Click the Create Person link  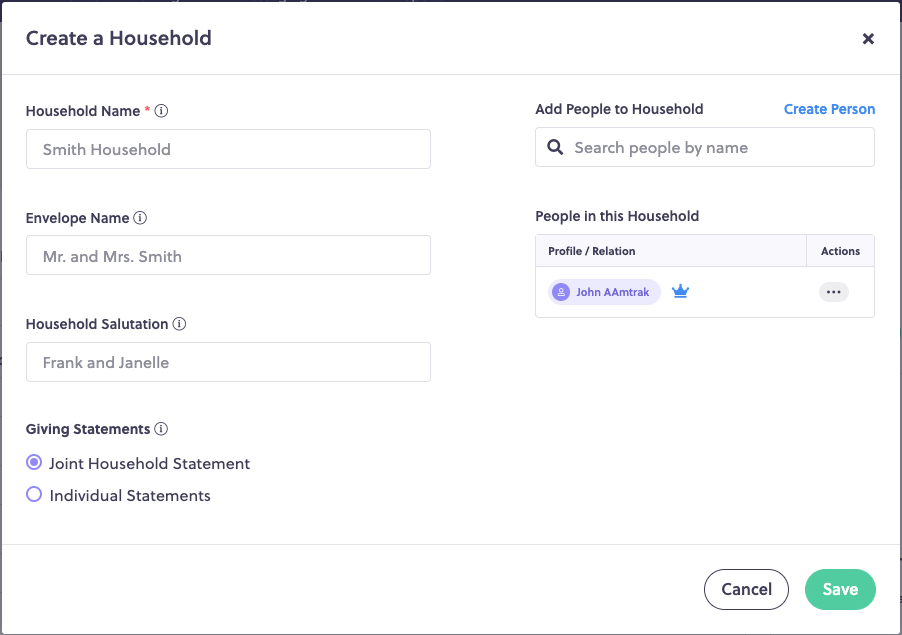point(829,109)
